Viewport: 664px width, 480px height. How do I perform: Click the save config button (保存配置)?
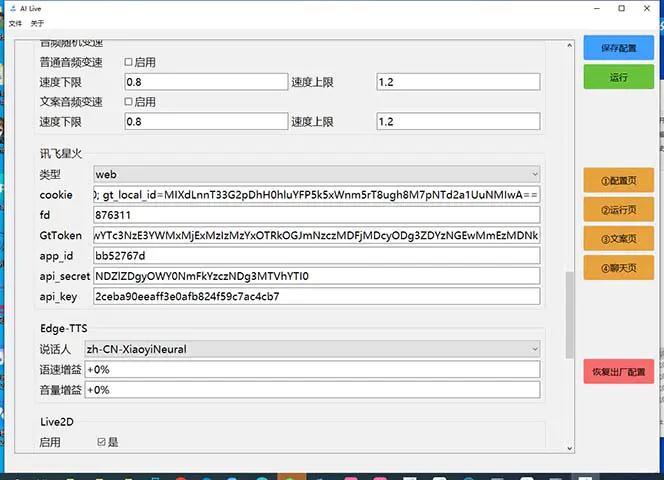click(x=618, y=47)
